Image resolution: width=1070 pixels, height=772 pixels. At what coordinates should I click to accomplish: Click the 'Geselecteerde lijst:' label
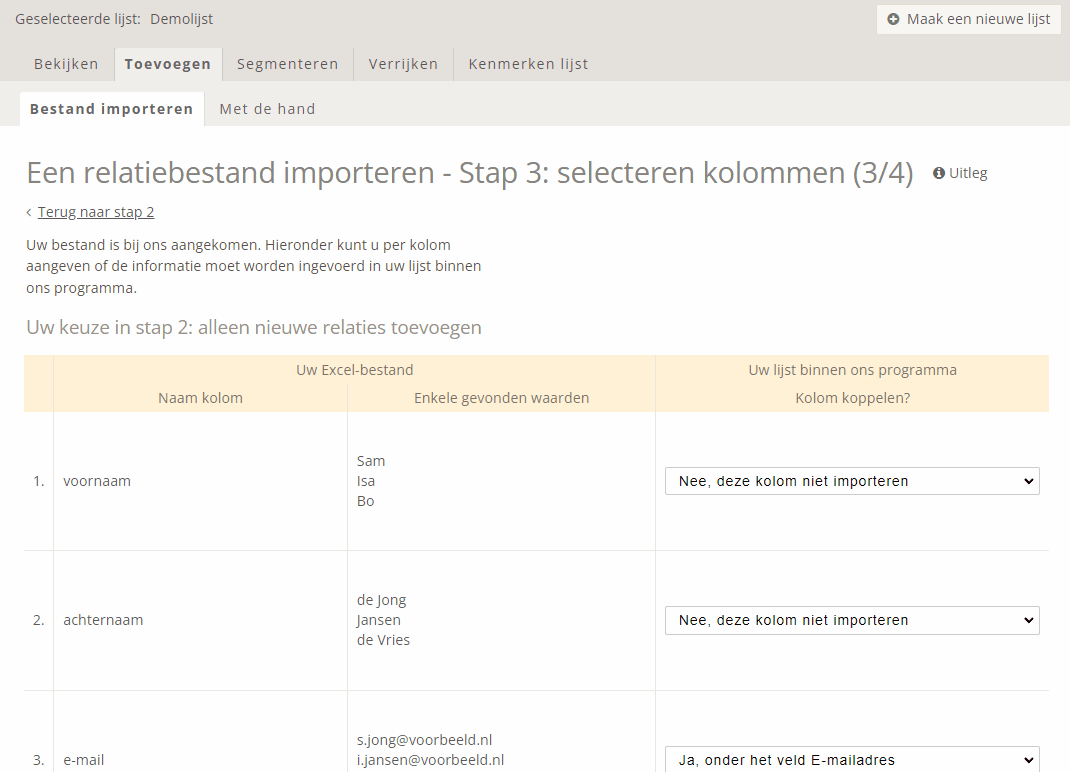[x=78, y=19]
